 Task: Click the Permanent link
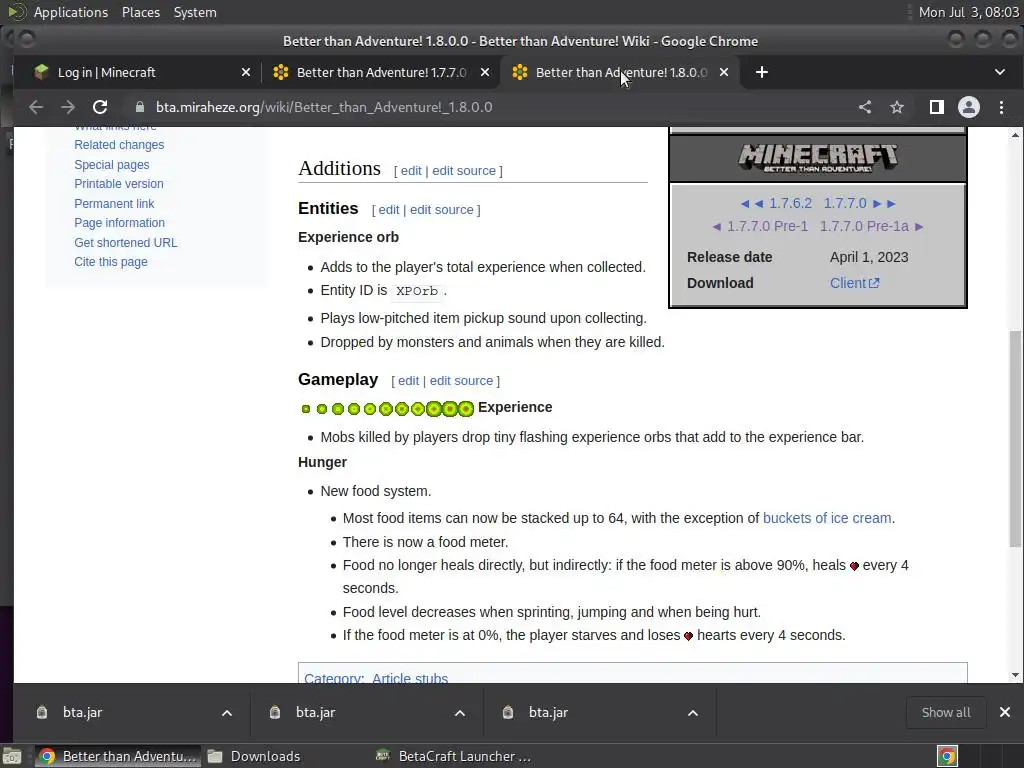[x=114, y=204]
